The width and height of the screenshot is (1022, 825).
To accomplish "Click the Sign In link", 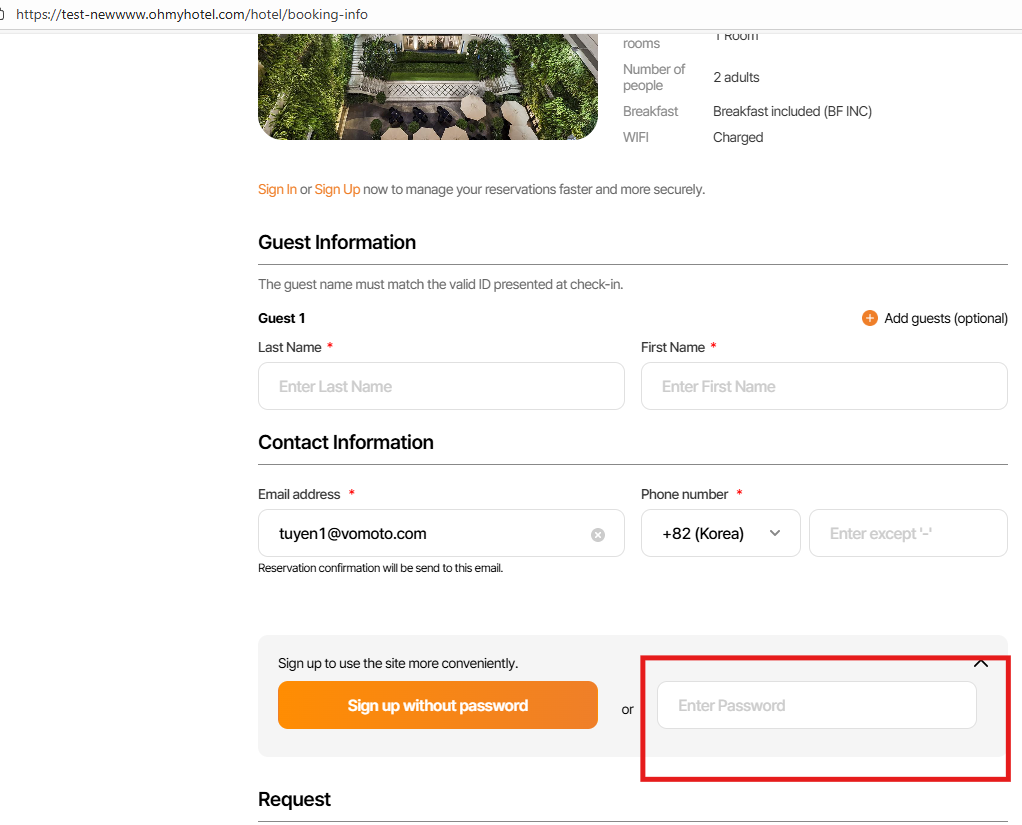I will pyautogui.click(x=277, y=189).
